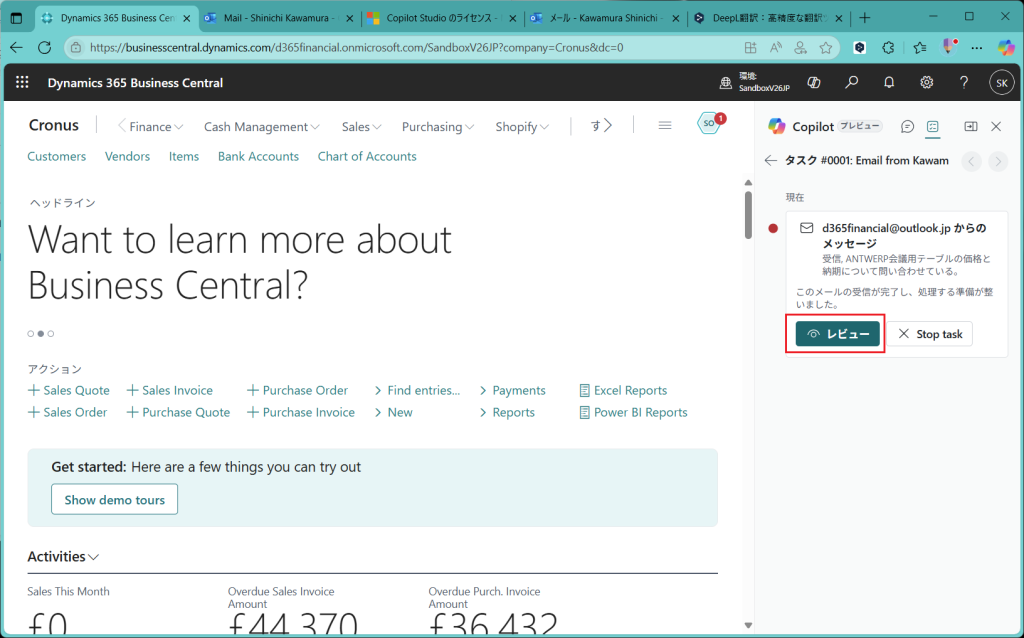Open the notifications bell
The image size is (1024, 638).
pyautogui.click(x=889, y=82)
